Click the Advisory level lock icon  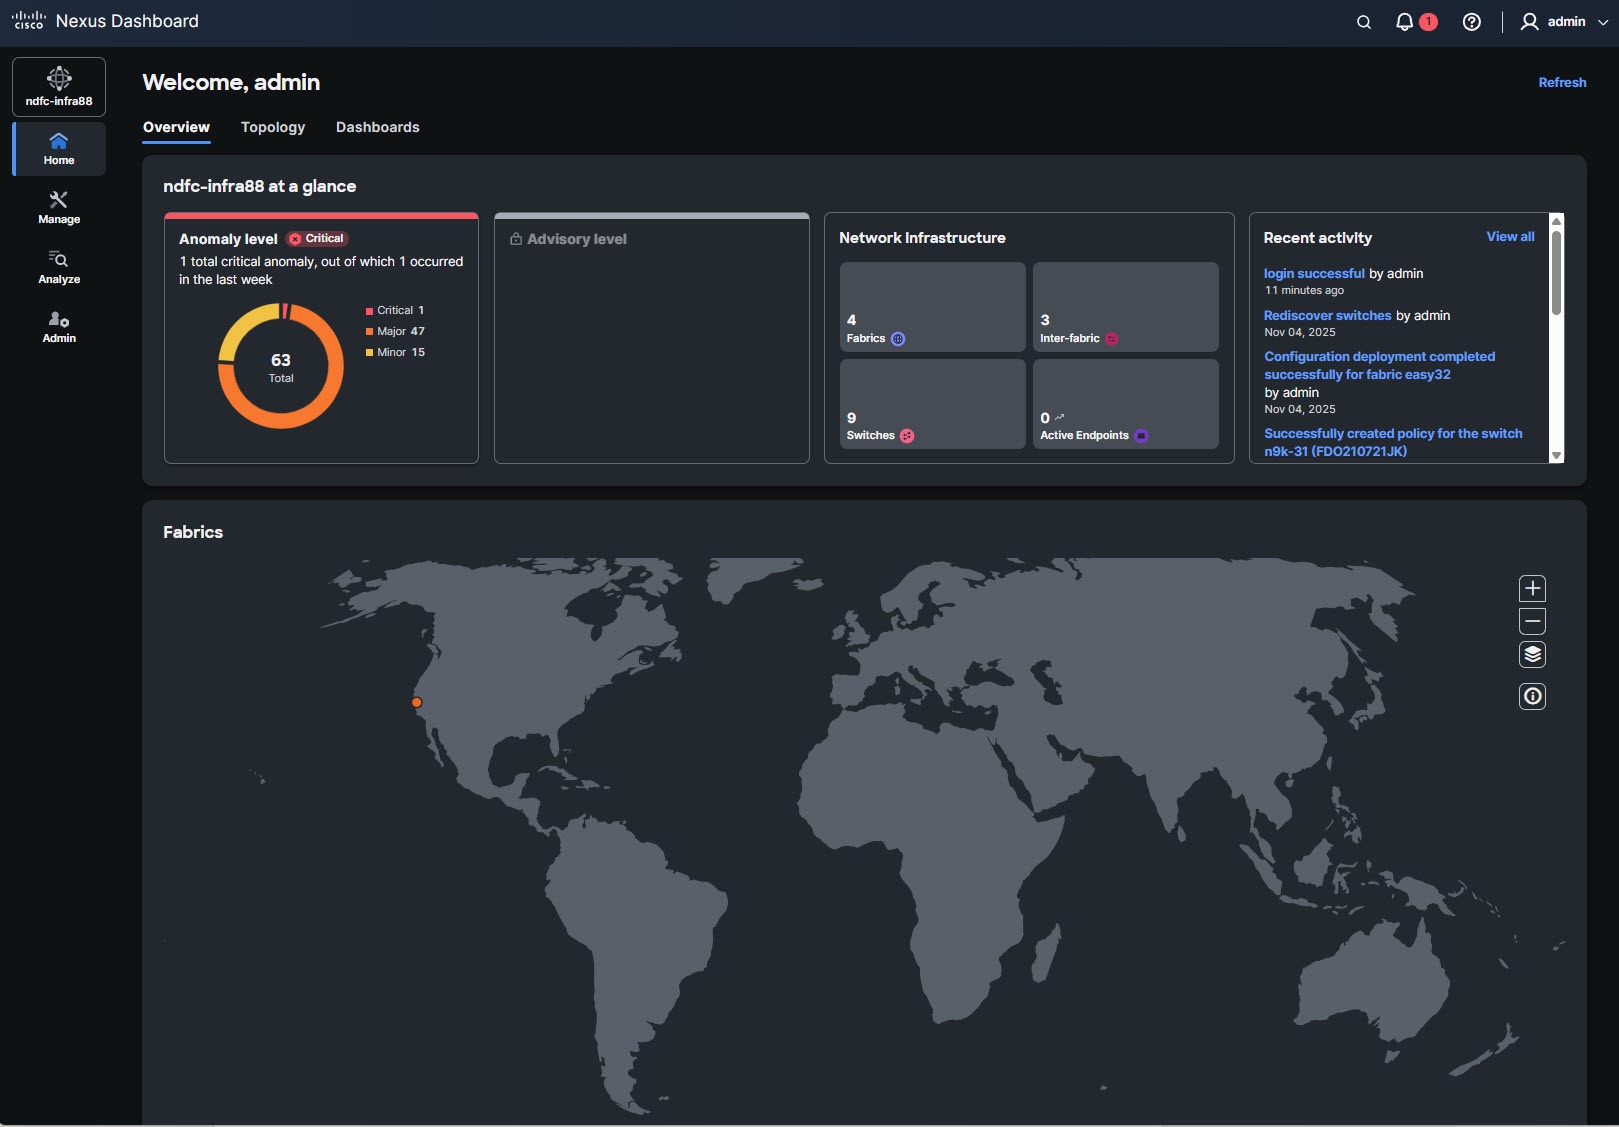tap(516, 239)
